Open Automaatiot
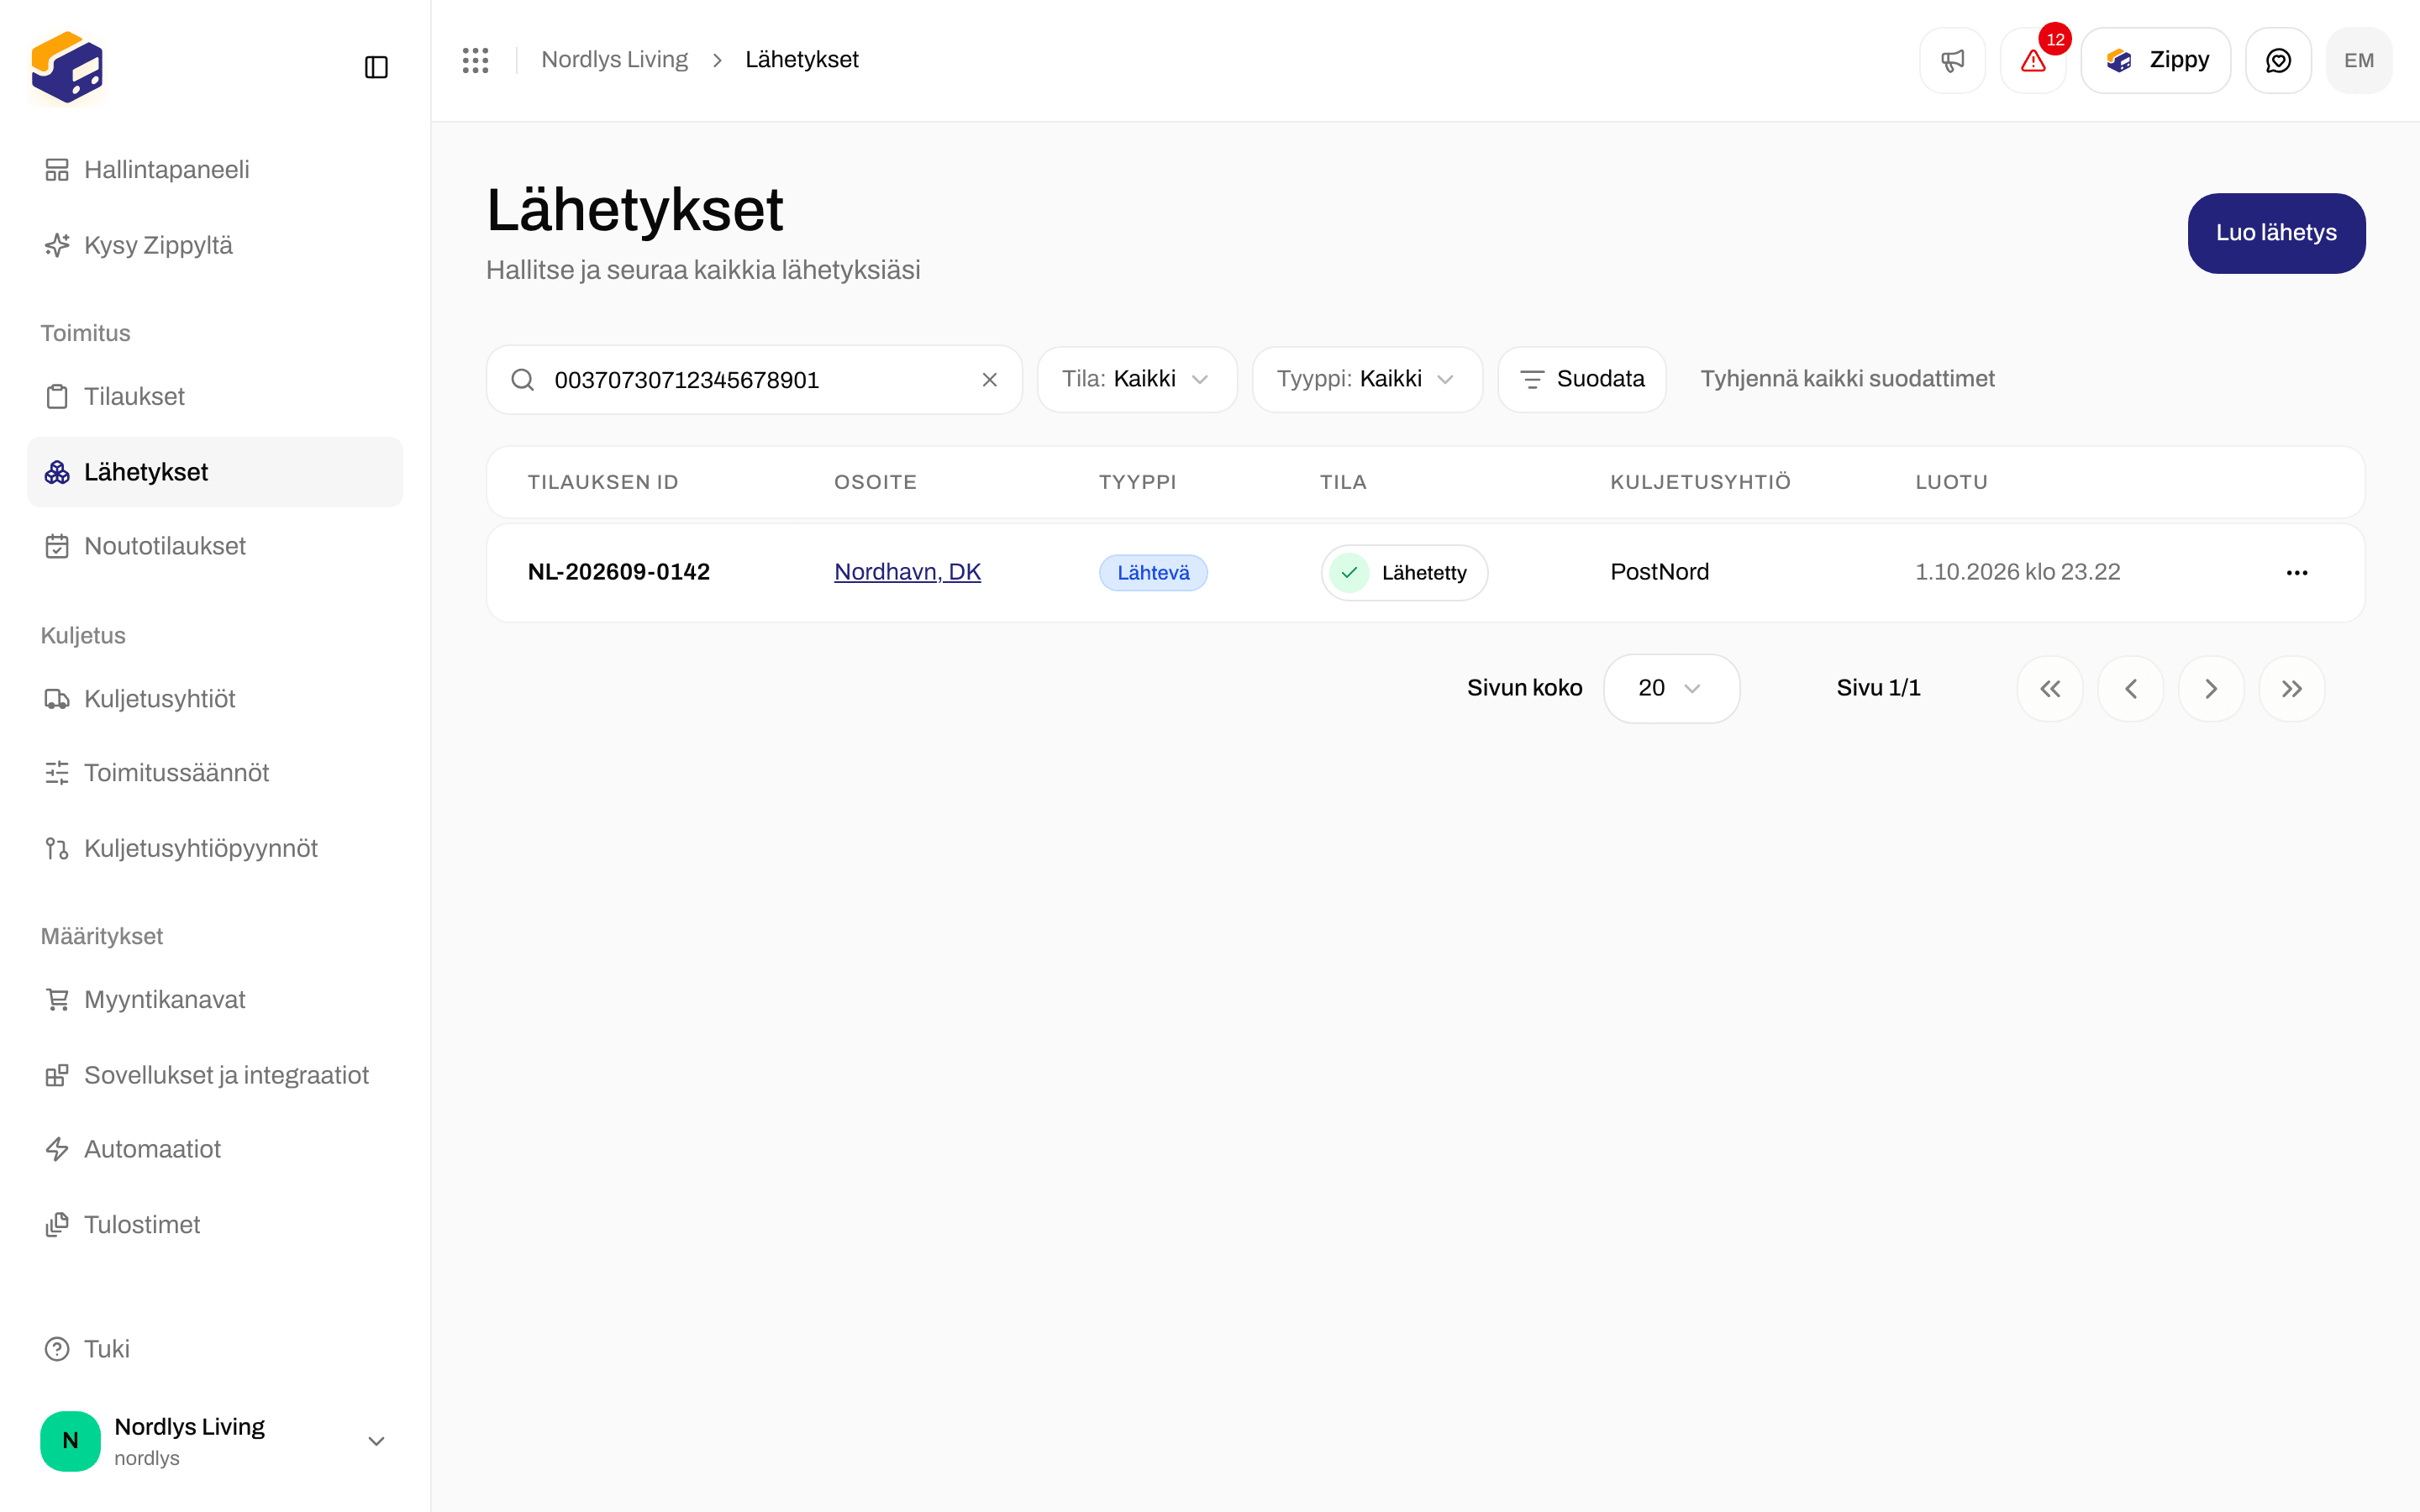 (x=214, y=1150)
